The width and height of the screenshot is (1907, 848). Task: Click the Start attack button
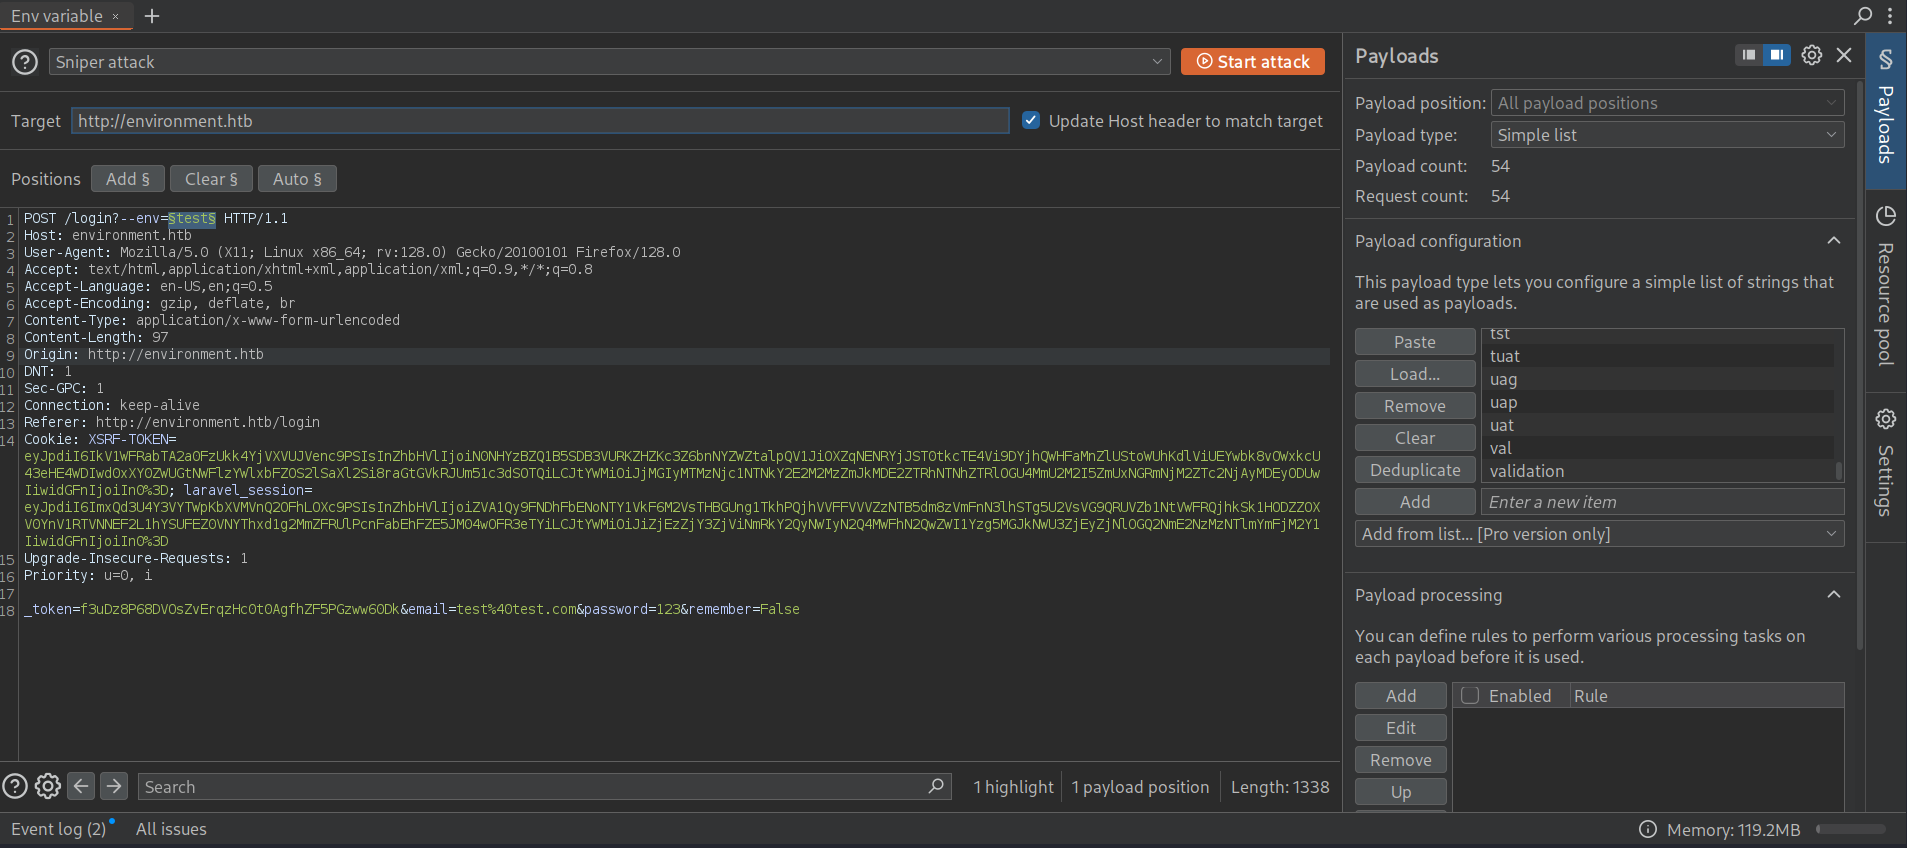tap(1253, 62)
